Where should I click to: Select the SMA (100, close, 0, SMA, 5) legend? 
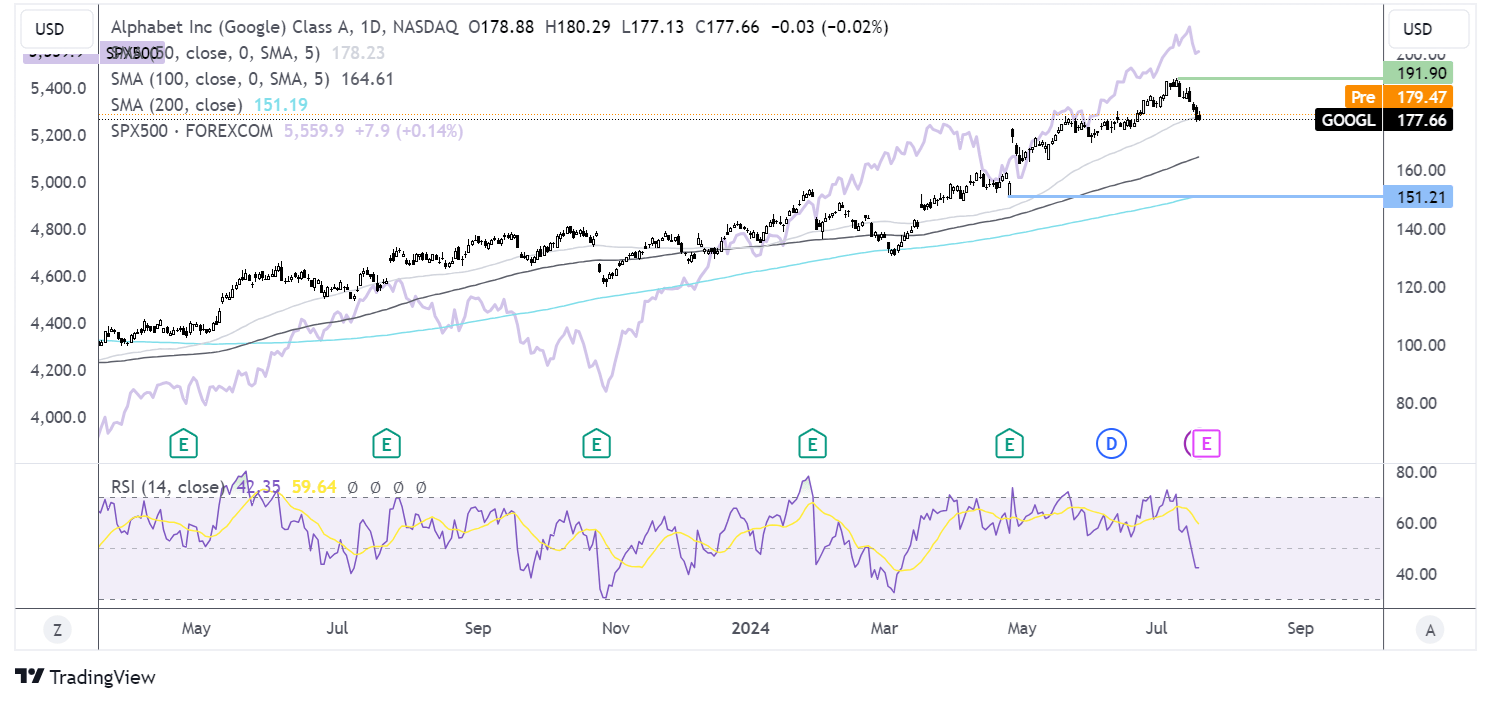click(x=220, y=79)
